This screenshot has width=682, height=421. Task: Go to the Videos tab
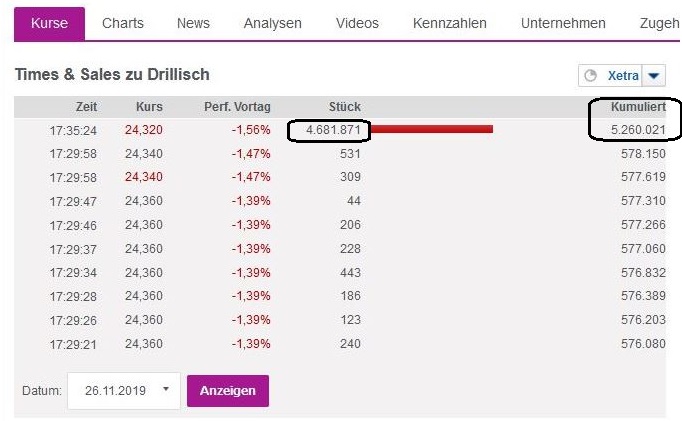coord(357,23)
